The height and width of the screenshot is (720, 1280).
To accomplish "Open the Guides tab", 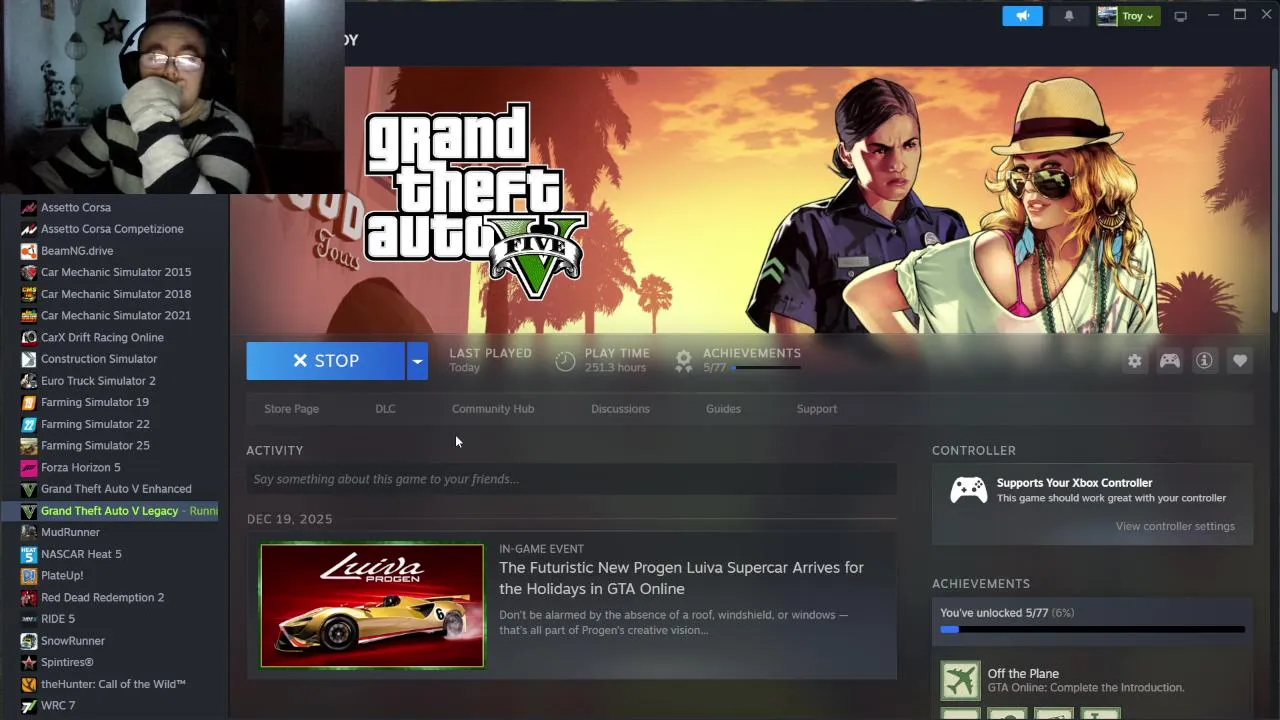I will pos(723,409).
